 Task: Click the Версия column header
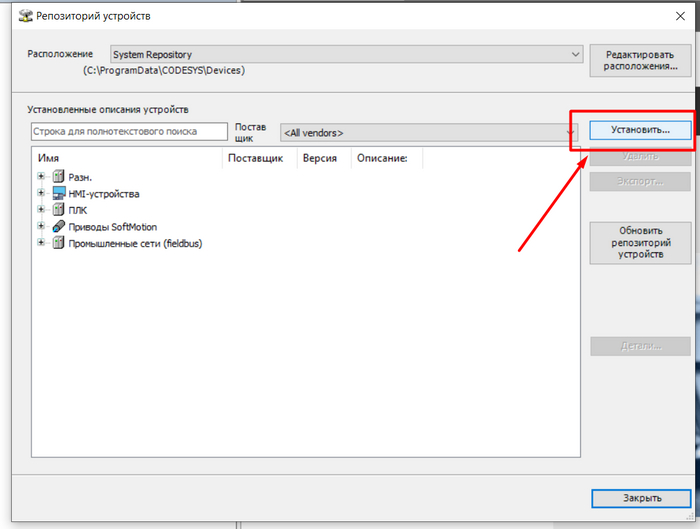pos(320,158)
